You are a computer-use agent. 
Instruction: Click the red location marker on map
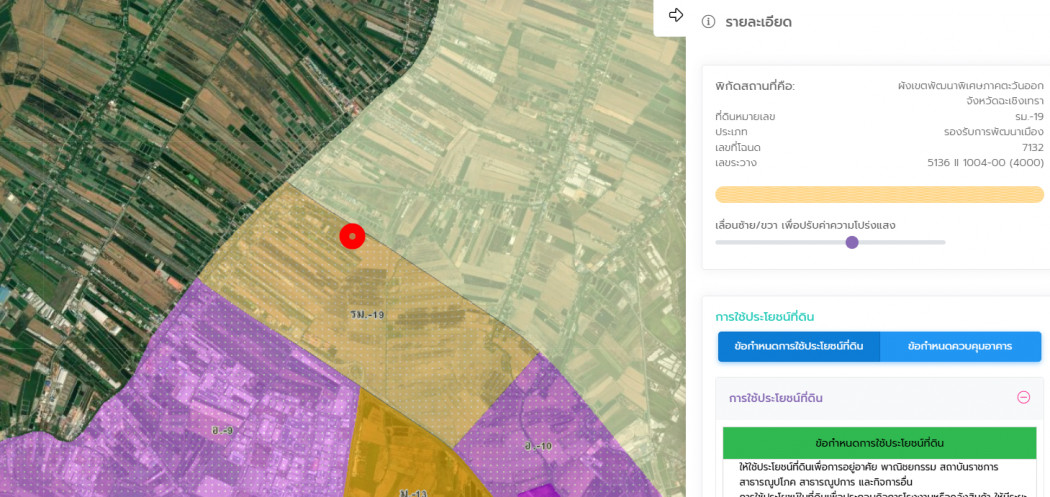coord(352,236)
